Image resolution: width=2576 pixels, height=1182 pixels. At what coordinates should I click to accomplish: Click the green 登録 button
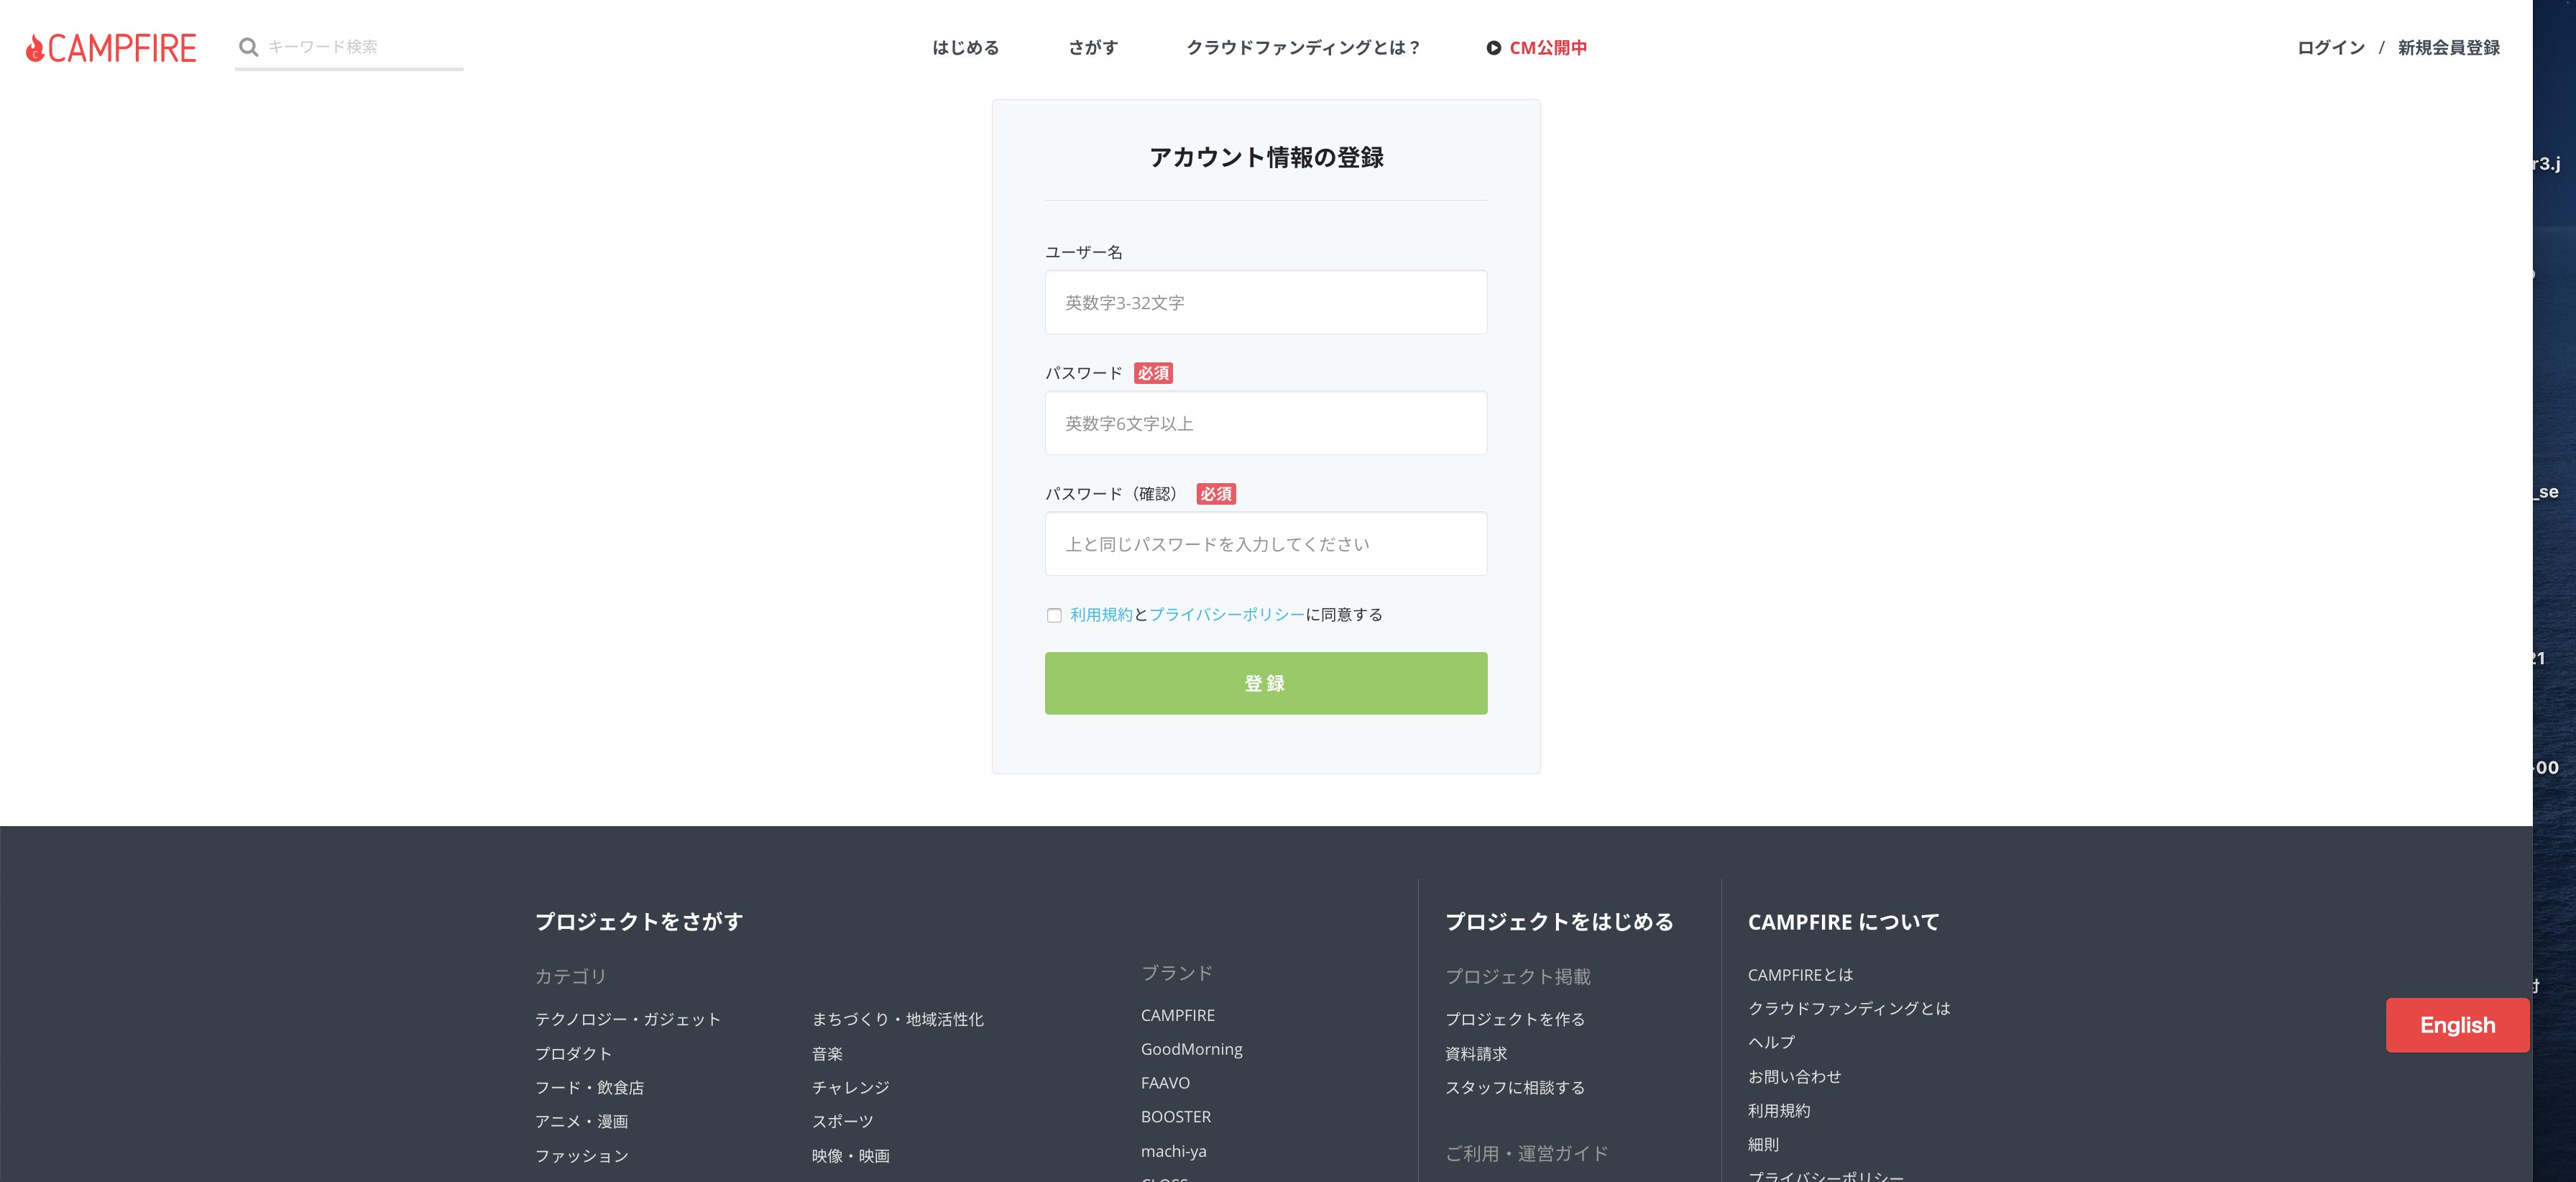pyautogui.click(x=1265, y=683)
